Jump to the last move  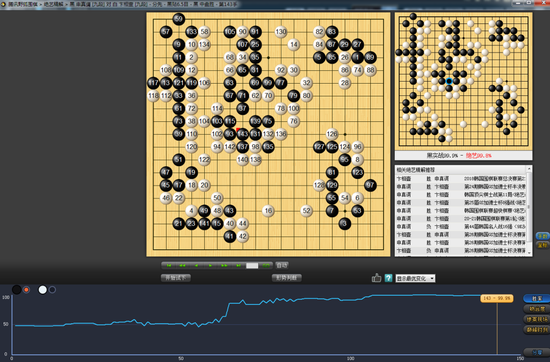point(239,266)
